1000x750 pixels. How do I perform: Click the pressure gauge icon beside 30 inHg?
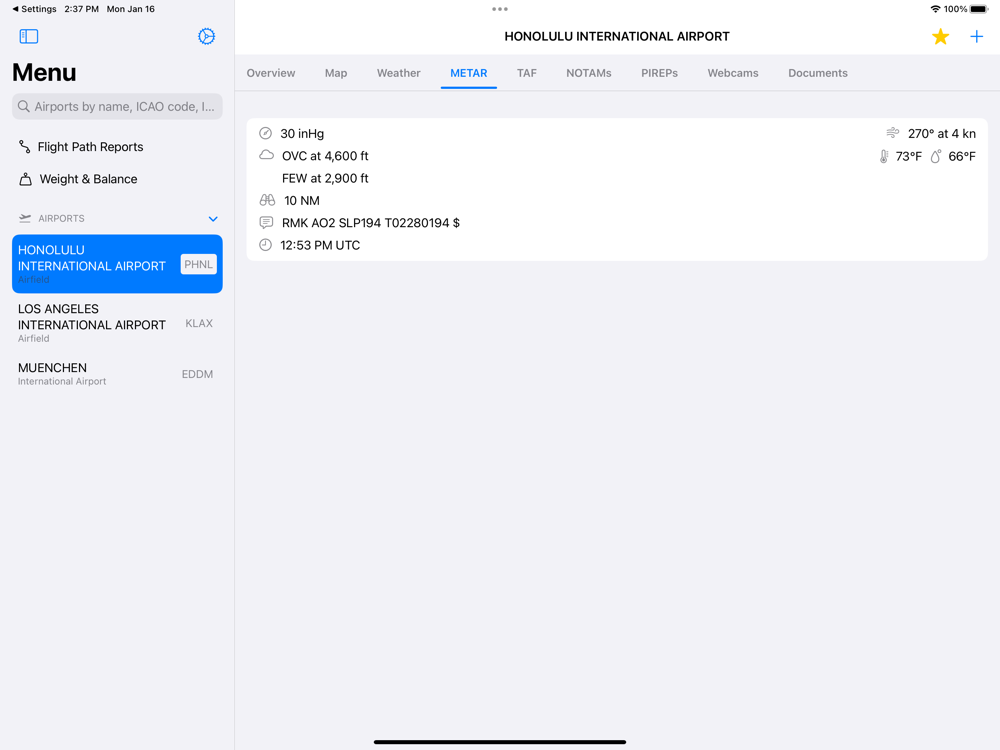[x=265, y=133]
